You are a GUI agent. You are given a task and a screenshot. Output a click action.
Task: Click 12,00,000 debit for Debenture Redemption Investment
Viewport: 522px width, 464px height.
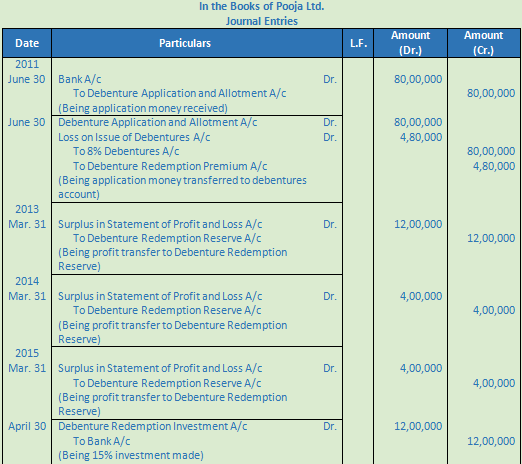pyautogui.click(x=418, y=426)
